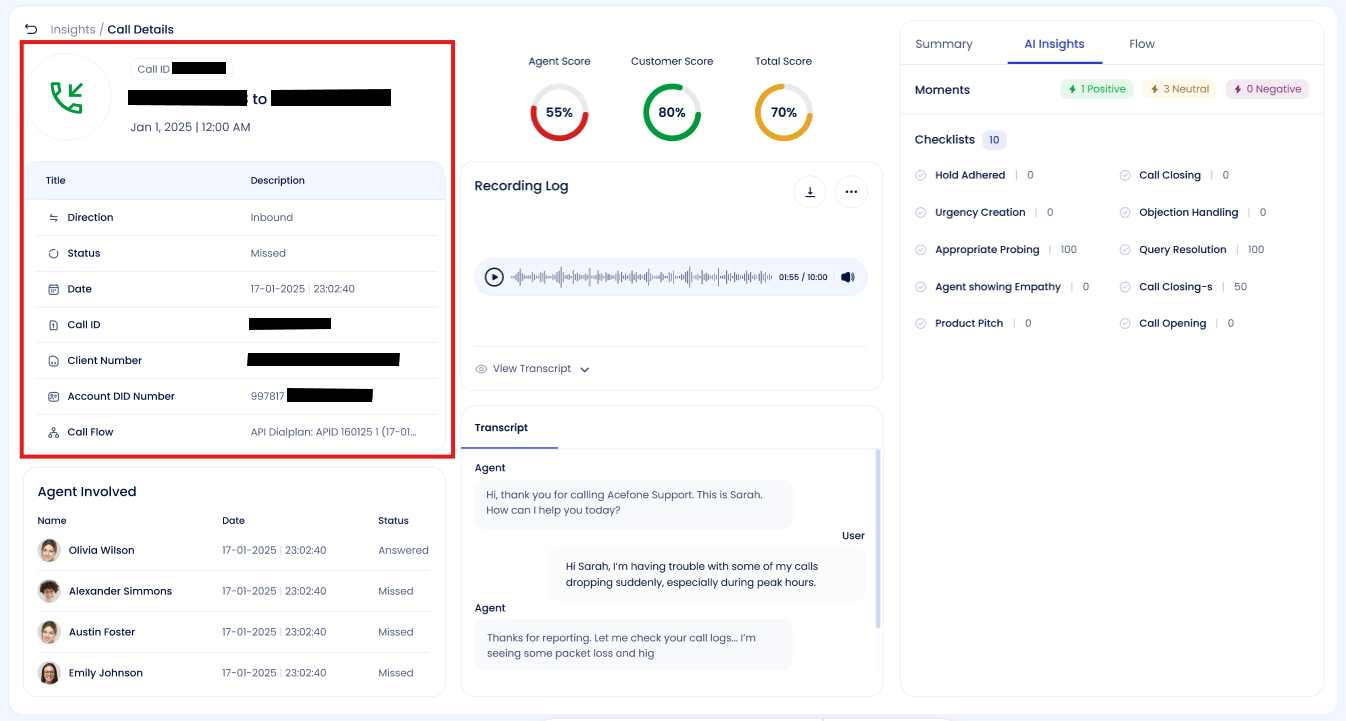The height and width of the screenshot is (721, 1346).
Task: Download the call recording
Action: coord(810,192)
